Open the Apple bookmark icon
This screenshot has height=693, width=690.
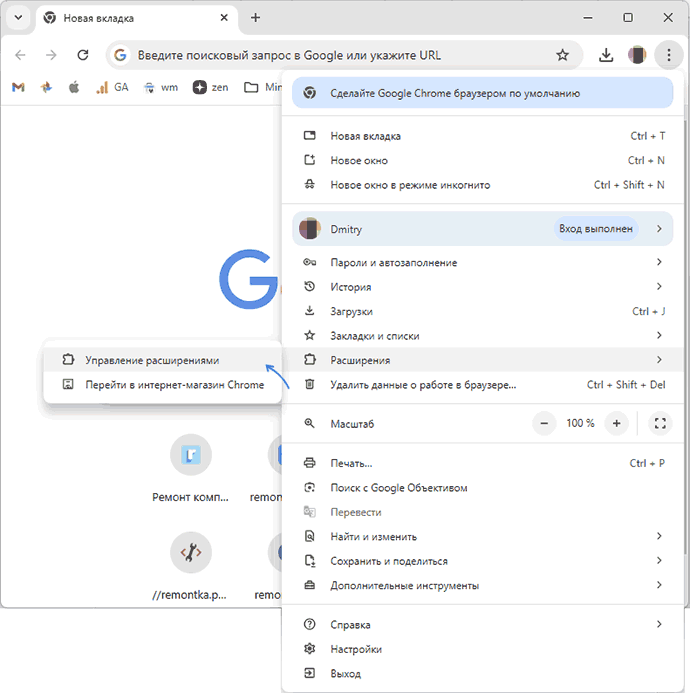(74, 88)
